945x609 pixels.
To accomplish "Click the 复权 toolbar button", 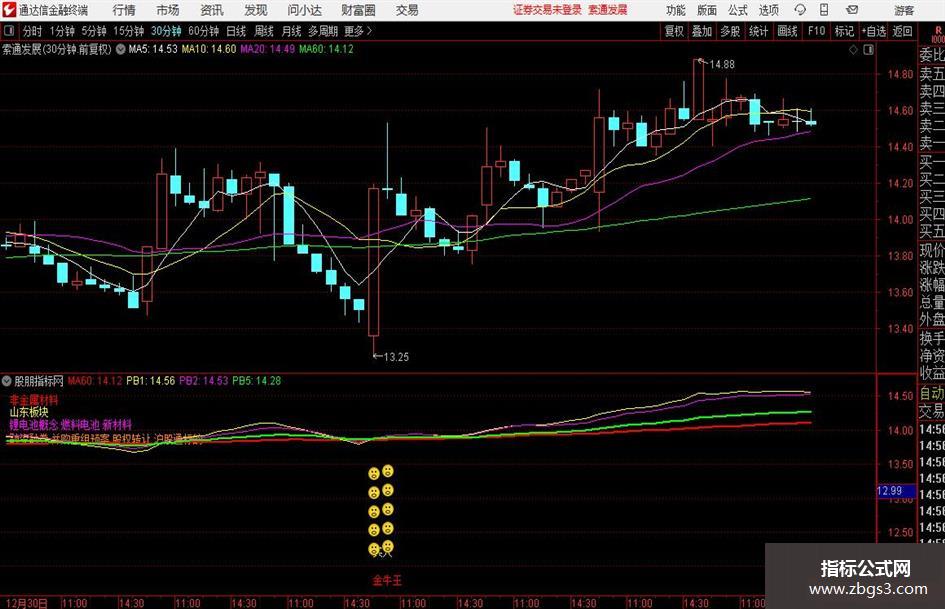I will [674, 31].
